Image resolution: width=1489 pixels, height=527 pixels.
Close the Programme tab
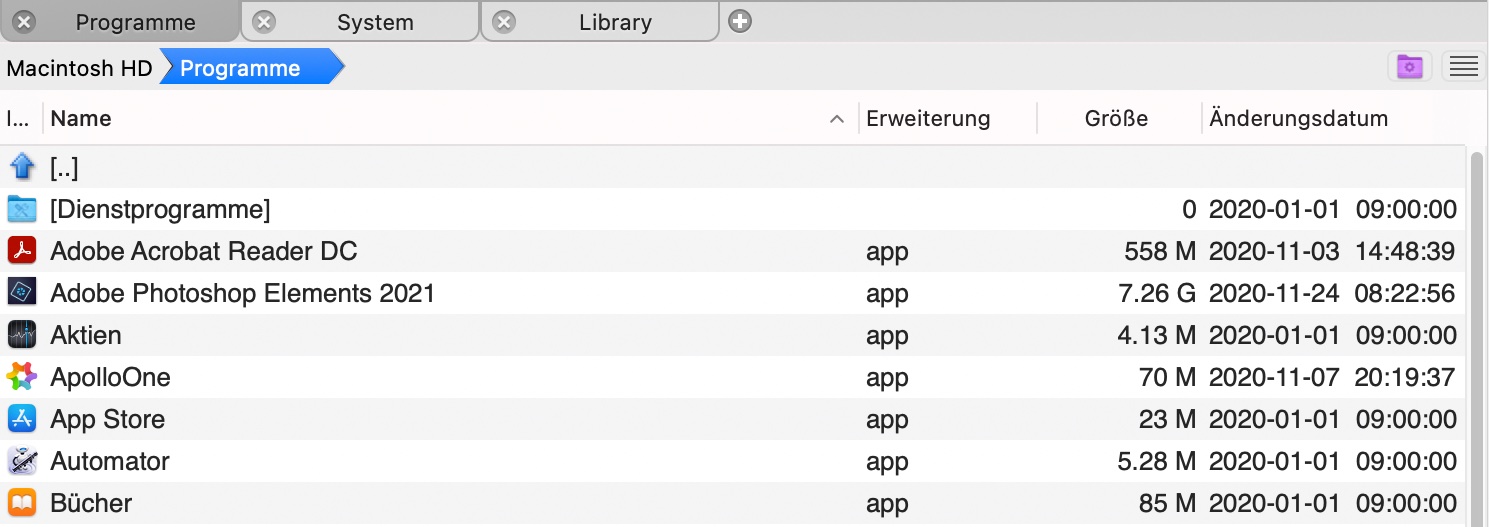(x=24, y=22)
